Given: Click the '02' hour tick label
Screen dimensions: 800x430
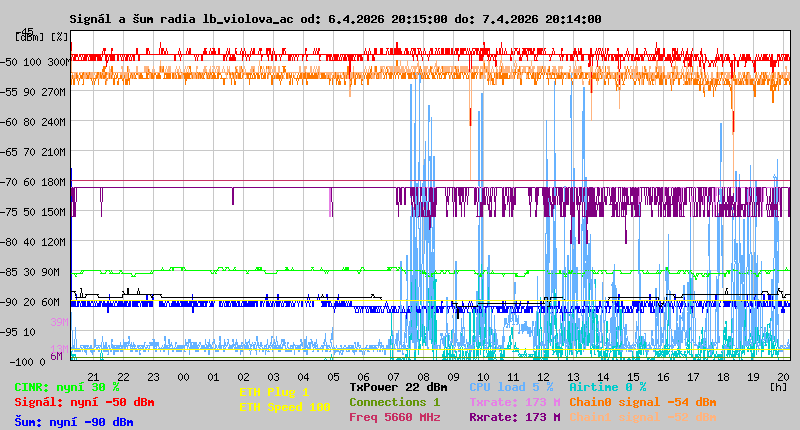Looking at the screenshot, I should (243, 377).
